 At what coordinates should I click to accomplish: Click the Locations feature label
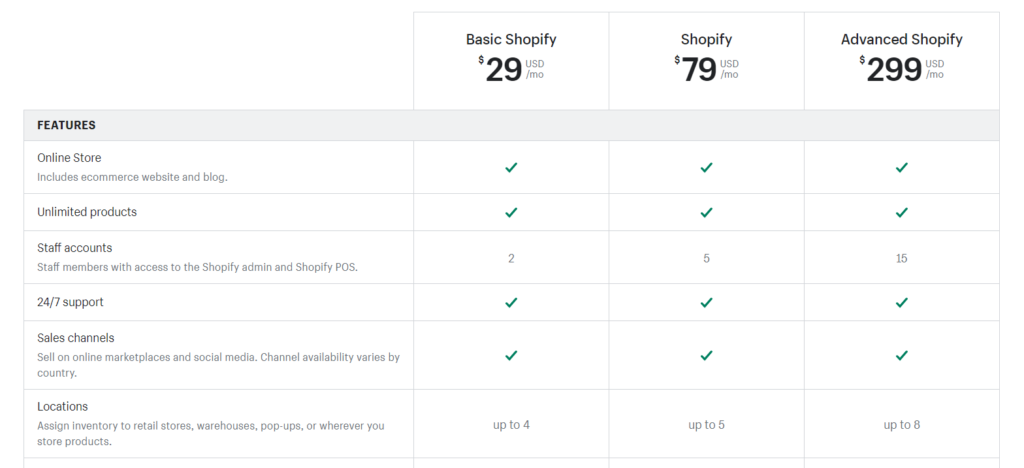(63, 407)
